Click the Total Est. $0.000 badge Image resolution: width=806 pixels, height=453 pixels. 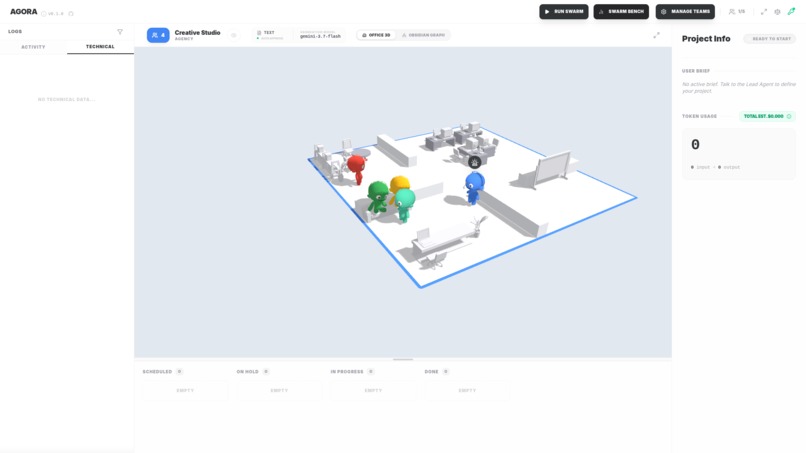767,116
